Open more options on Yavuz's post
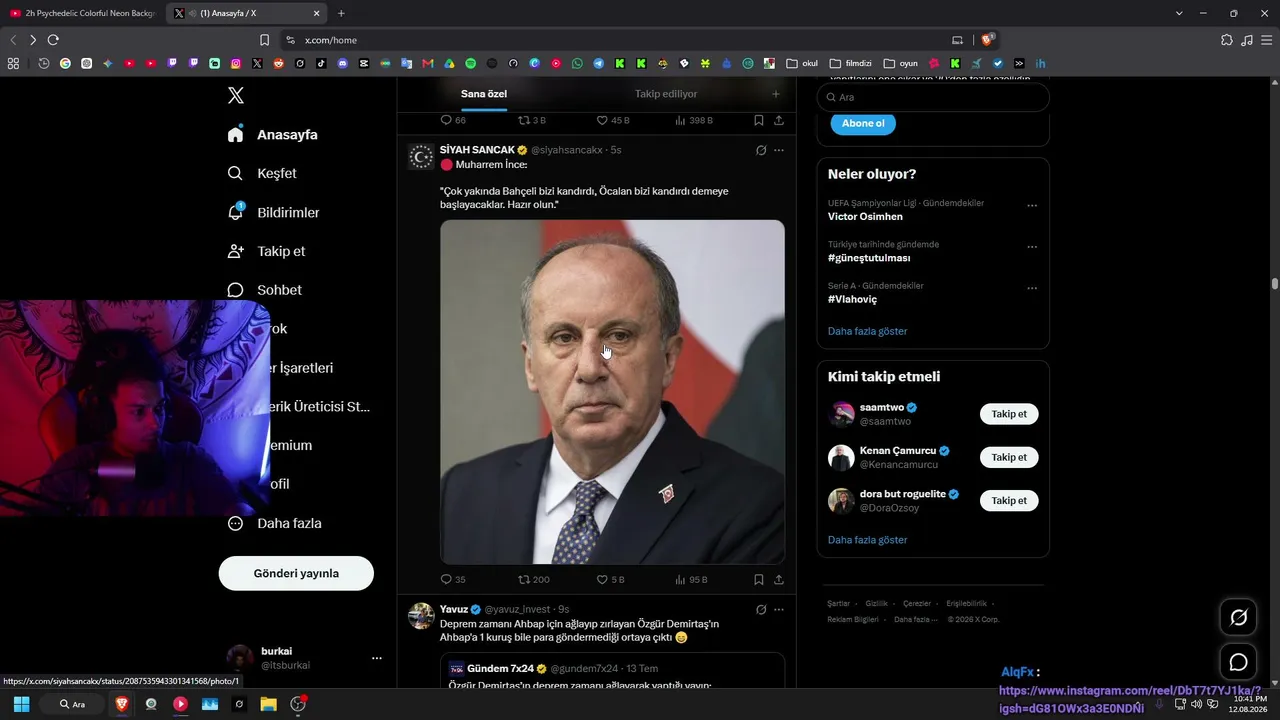The height and width of the screenshot is (720, 1280). coord(779,609)
